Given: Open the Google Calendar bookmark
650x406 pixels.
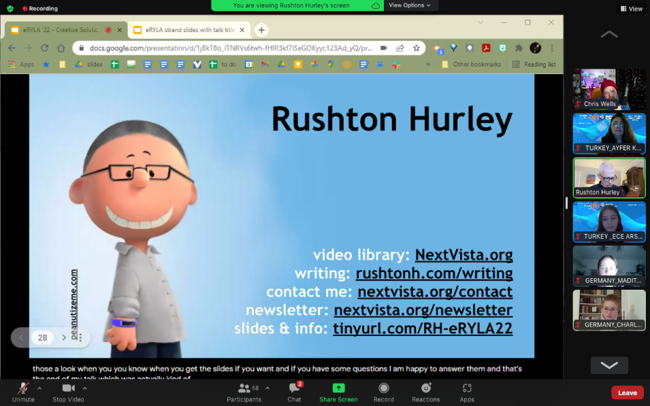Looking at the screenshot, I should click(x=249, y=64).
